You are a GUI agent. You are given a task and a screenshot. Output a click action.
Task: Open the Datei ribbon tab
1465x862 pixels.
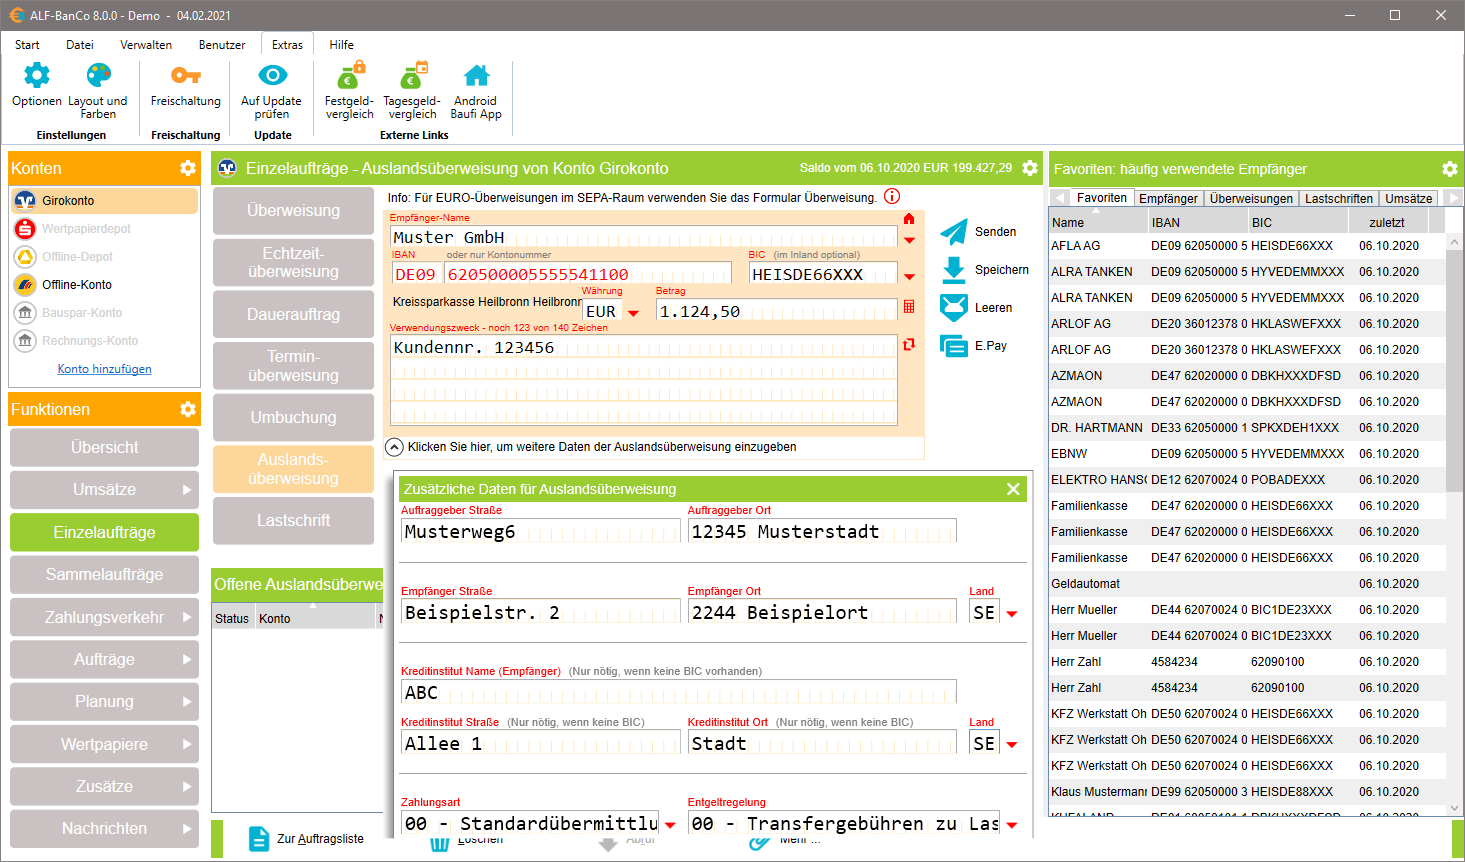[x=80, y=45]
